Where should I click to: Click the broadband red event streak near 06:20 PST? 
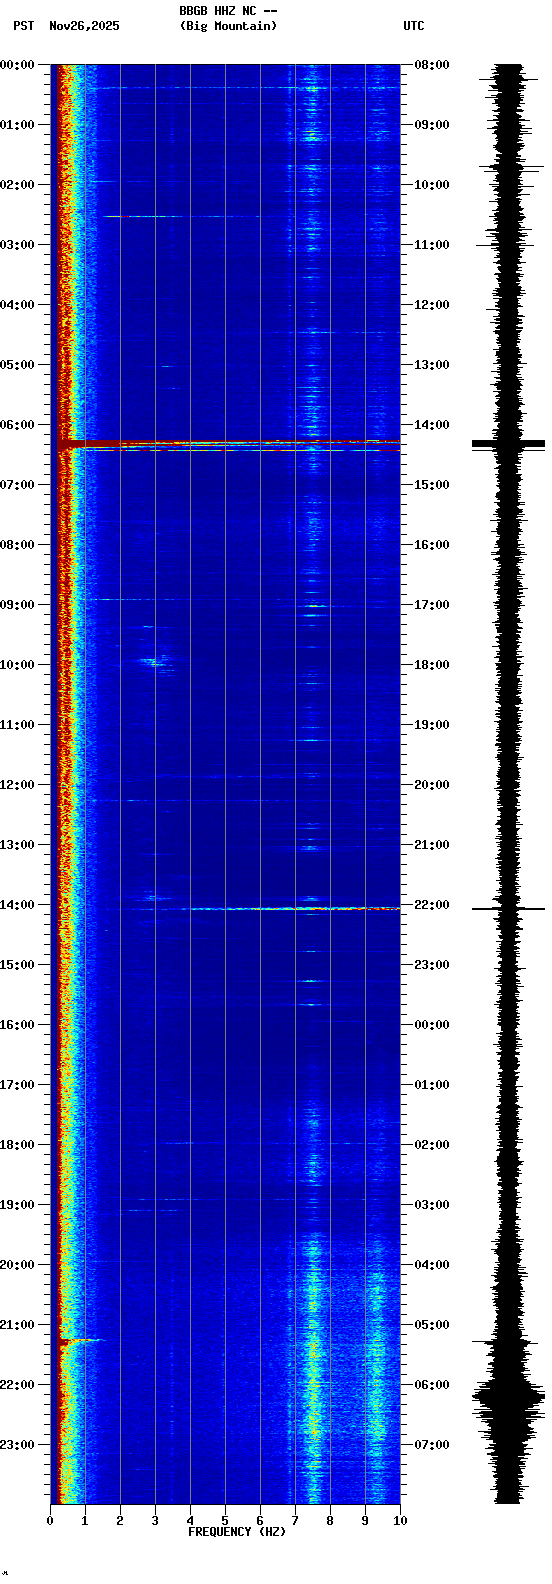click(x=228, y=443)
